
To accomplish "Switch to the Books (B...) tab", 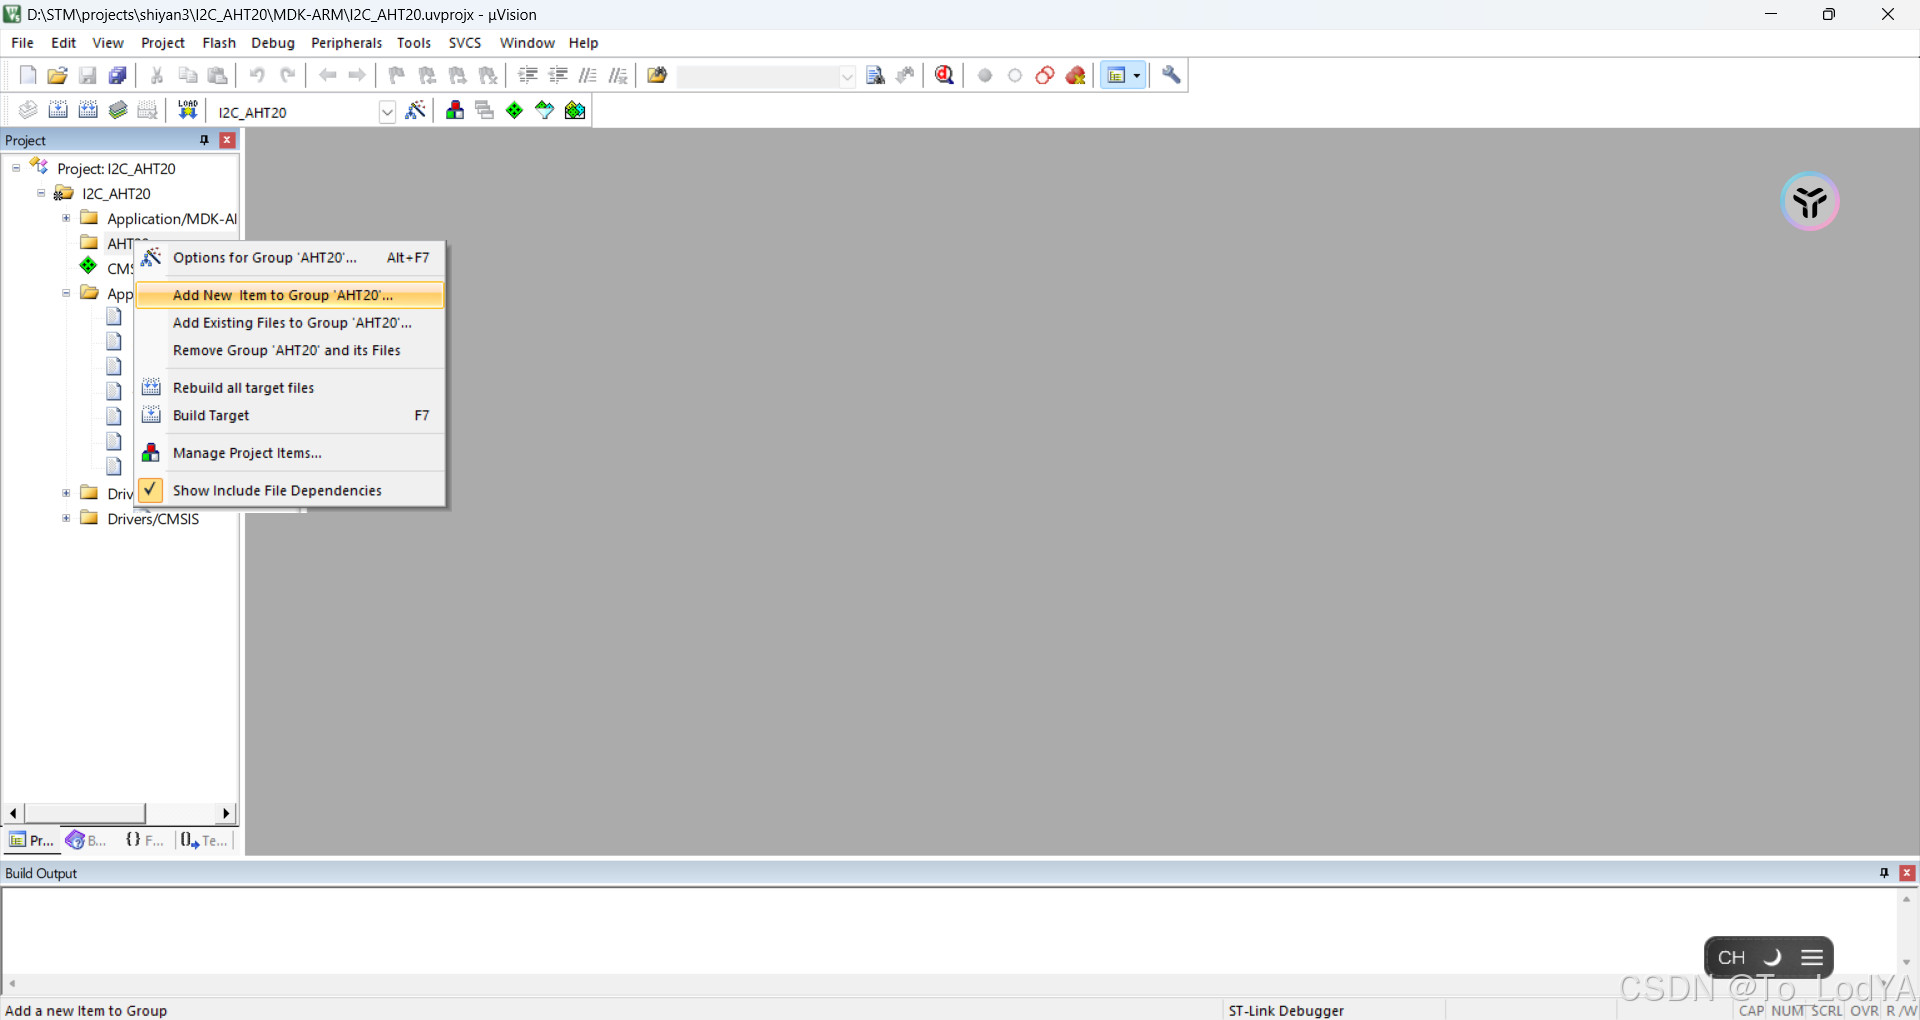I will 86,840.
